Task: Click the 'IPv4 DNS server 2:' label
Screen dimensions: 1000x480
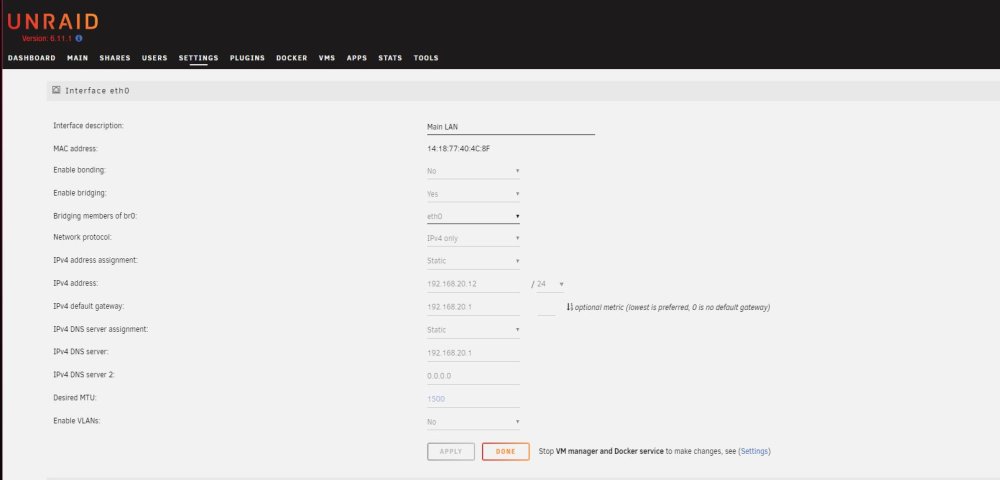Action: point(84,374)
